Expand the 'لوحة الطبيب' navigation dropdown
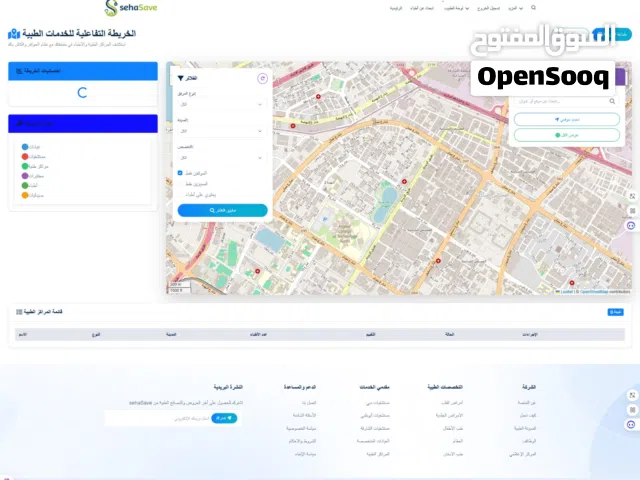 click(456, 8)
